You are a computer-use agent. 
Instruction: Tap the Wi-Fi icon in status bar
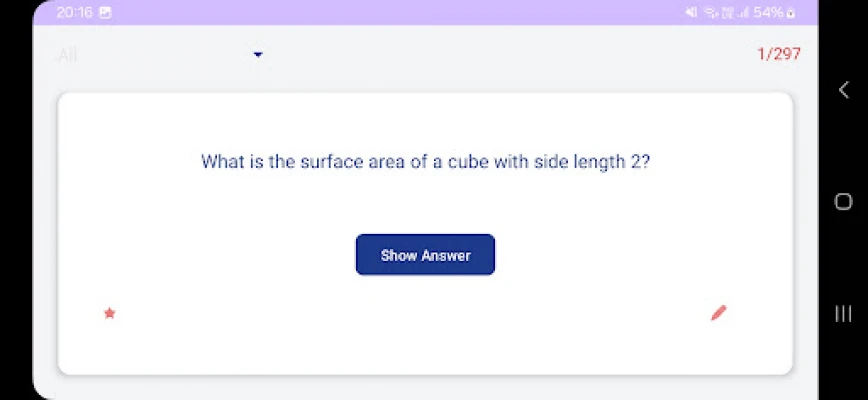(x=710, y=13)
